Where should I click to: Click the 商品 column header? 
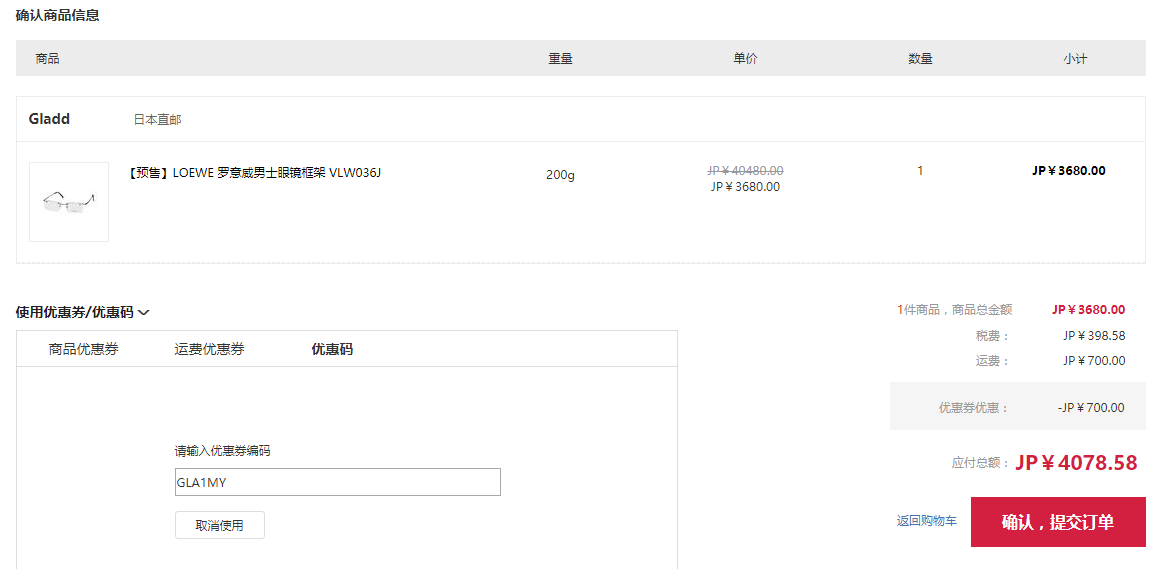pyautogui.click(x=47, y=59)
